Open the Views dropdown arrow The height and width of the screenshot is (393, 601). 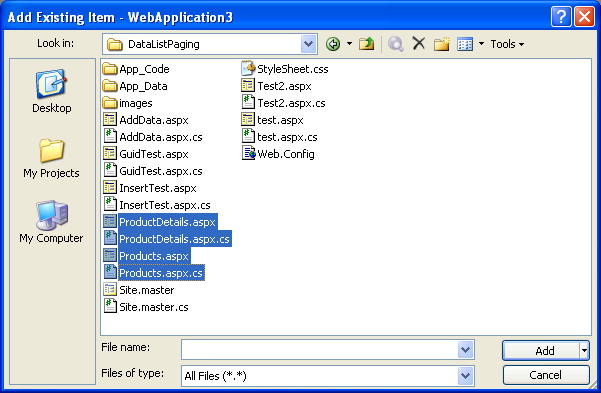coord(481,44)
